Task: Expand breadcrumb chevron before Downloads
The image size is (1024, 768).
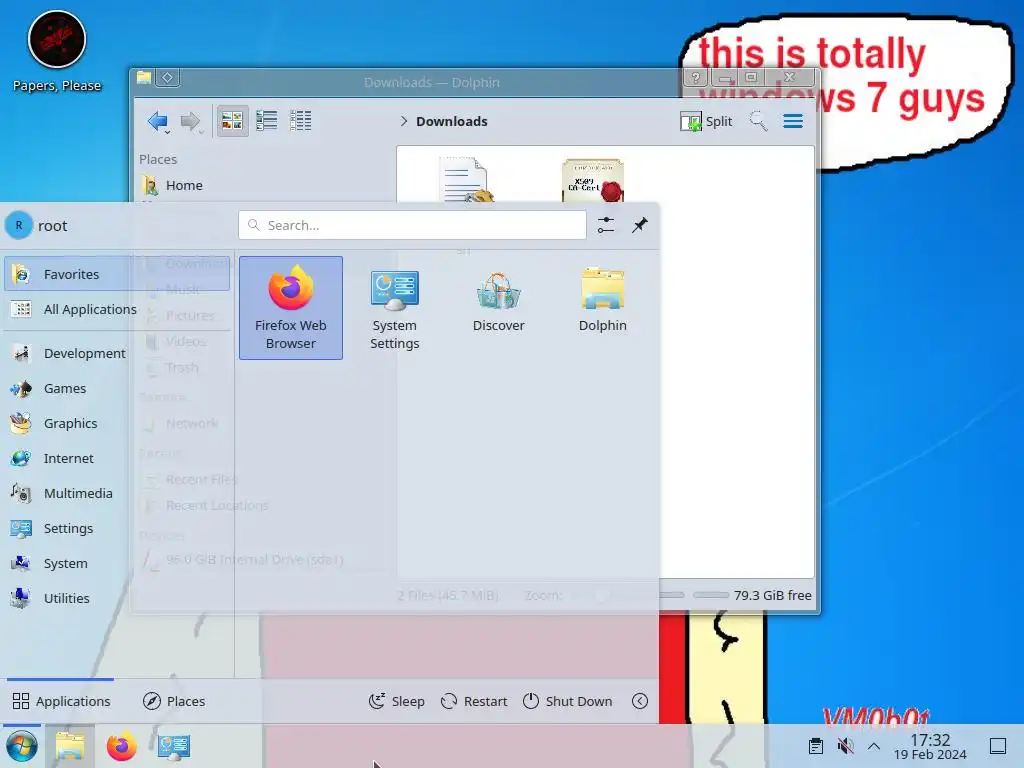Action: click(x=404, y=121)
